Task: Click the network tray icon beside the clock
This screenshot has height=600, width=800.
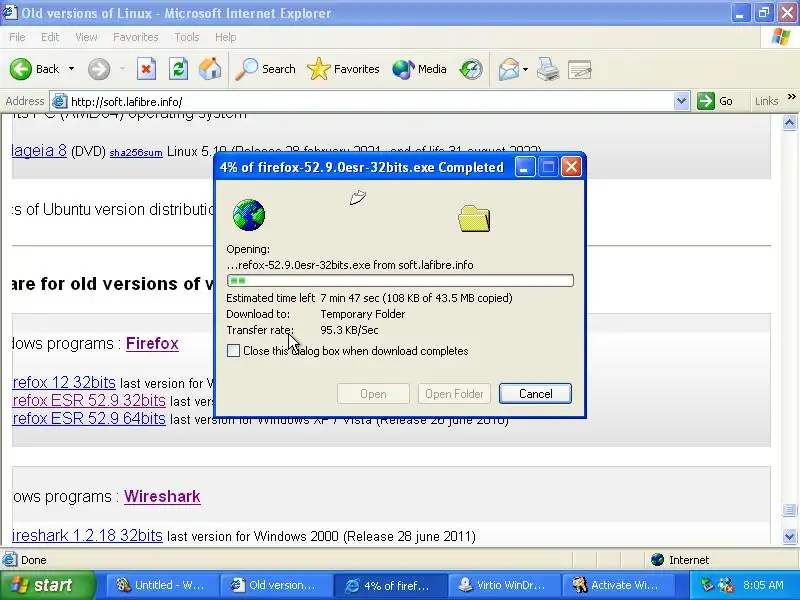Action: (x=706, y=585)
